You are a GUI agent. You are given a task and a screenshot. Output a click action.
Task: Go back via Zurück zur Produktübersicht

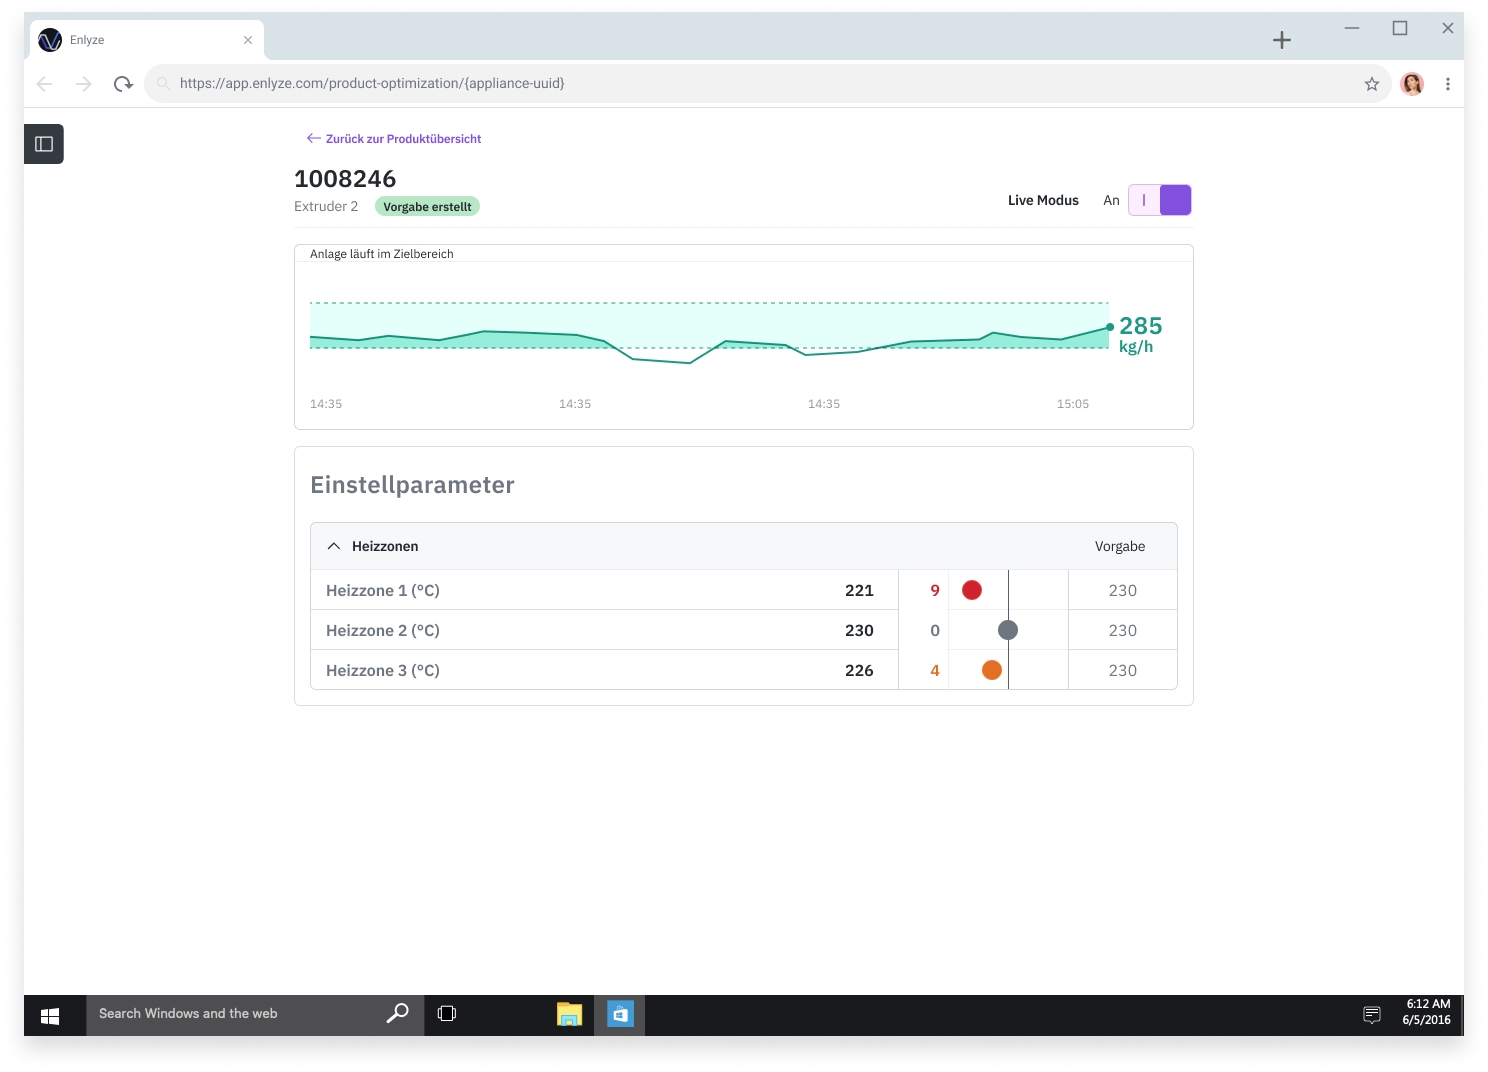(x=394, y=139)
